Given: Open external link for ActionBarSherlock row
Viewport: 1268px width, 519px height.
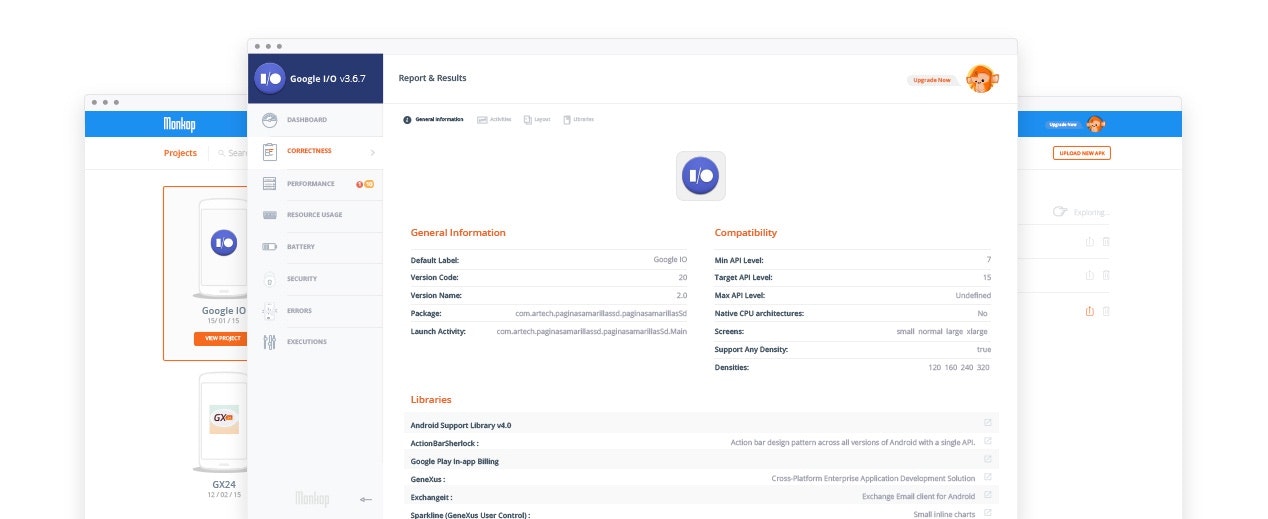Looking at the screenshot, I should pos(988,441).
